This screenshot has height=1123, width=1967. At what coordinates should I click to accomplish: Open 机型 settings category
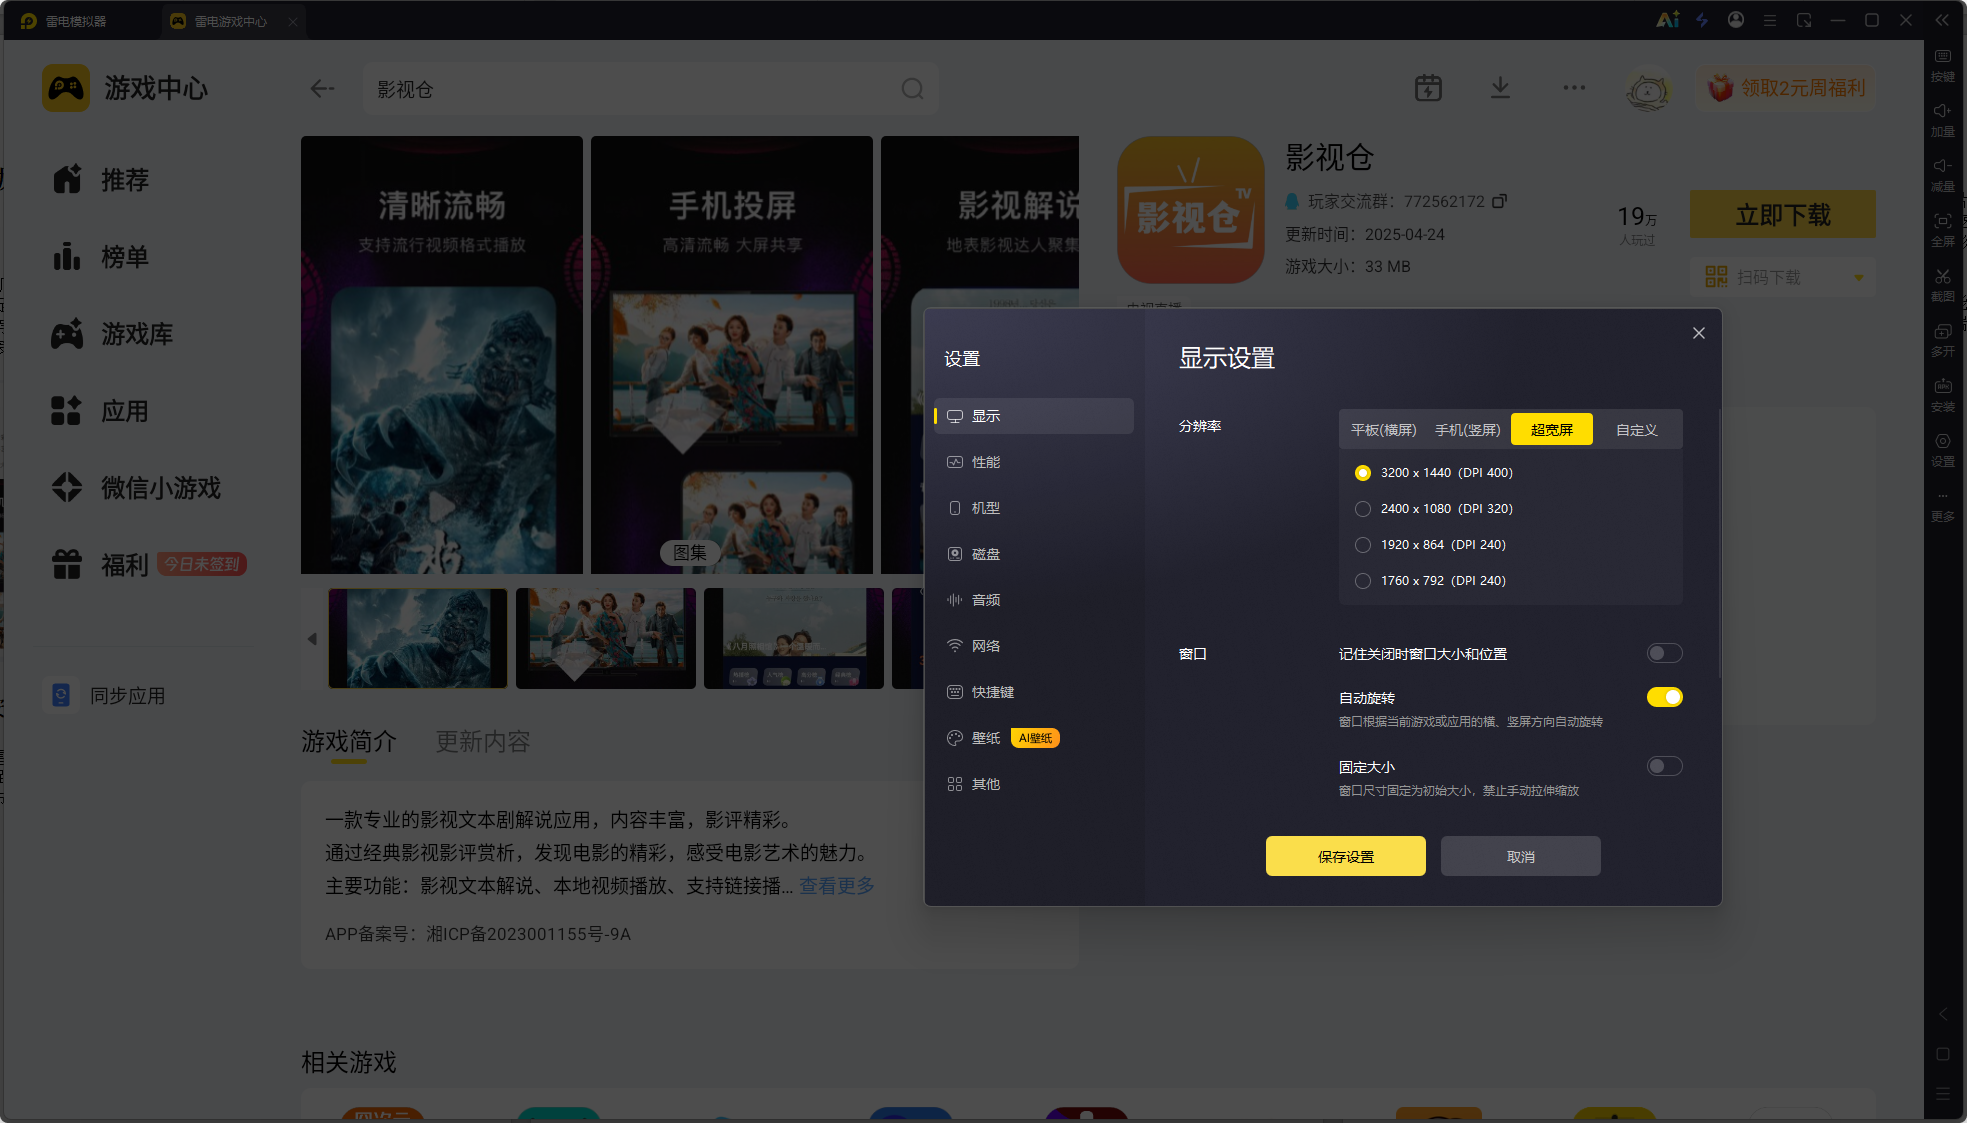coord(1034,508)
